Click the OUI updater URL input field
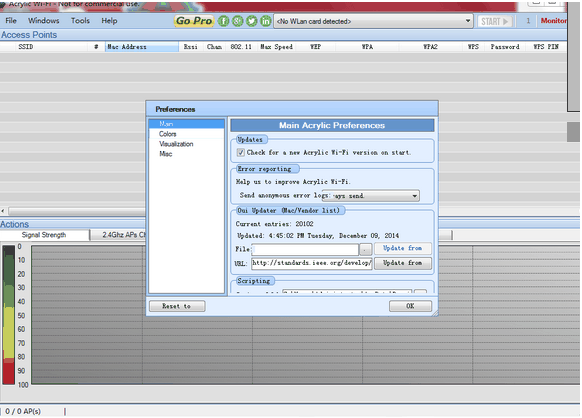 (311, 263)
